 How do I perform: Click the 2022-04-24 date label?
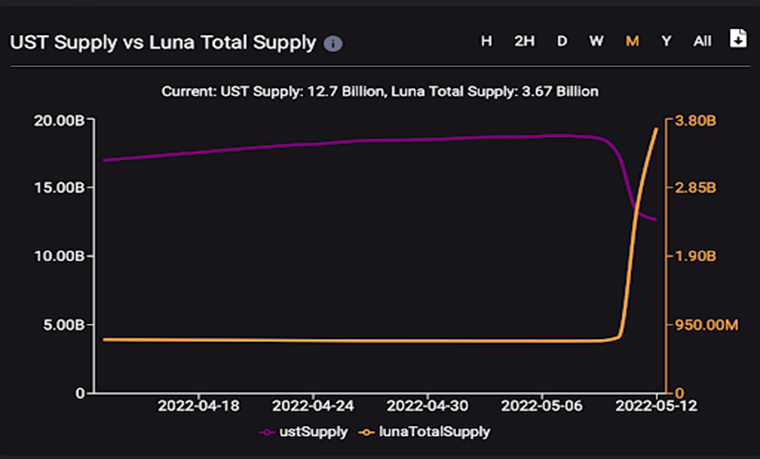(313, 406)
